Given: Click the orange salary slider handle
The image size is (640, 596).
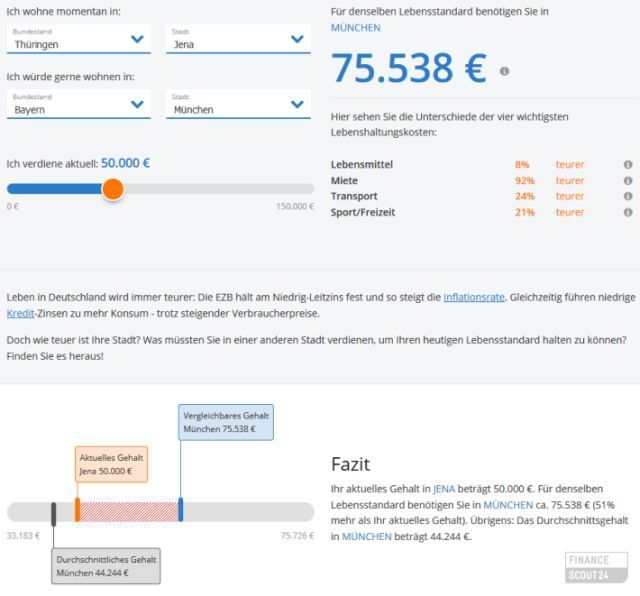Looking at the screenshot, I should pyautogui.click(x=113, y=189).
